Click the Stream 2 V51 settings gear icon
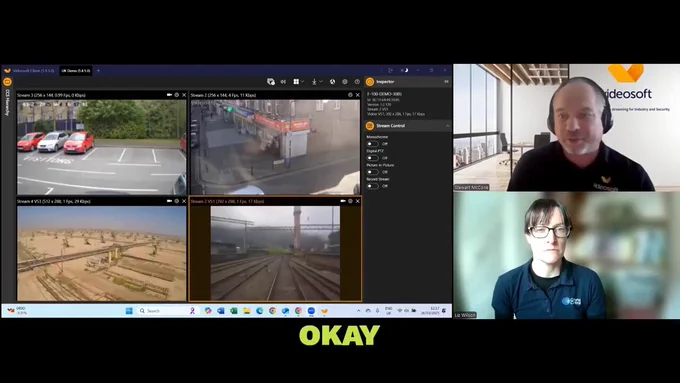Screen dimensions: 680x383 point(350,201)
